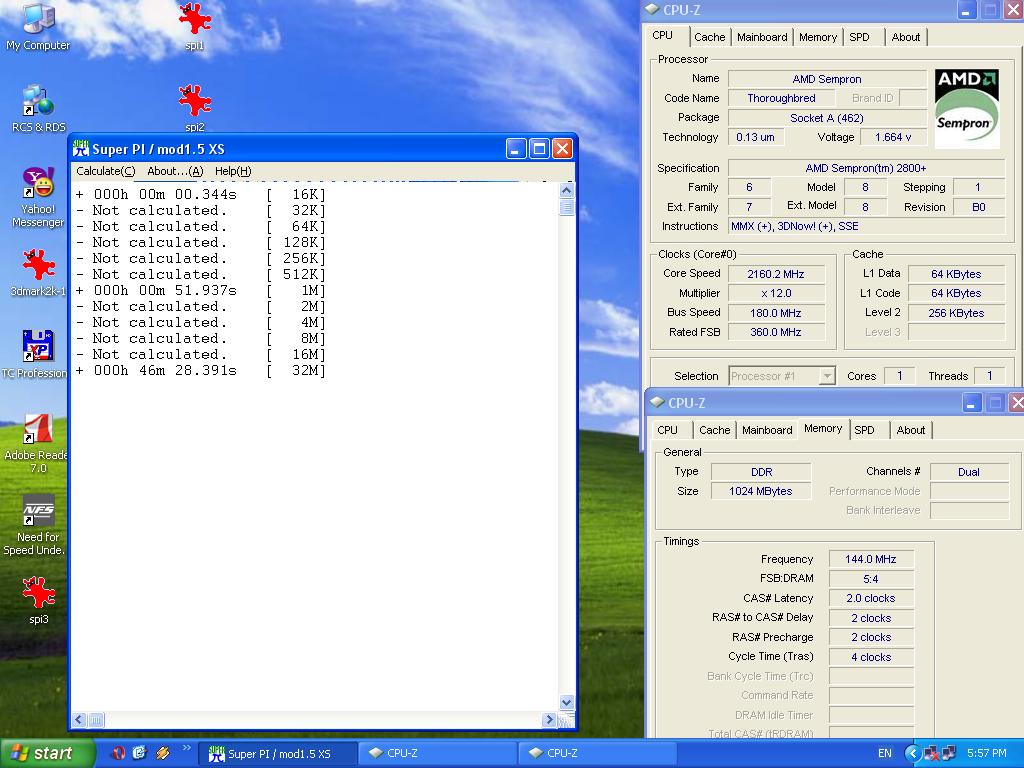Click the Rated FSB 360.0 MHz value

coord(776,332)
